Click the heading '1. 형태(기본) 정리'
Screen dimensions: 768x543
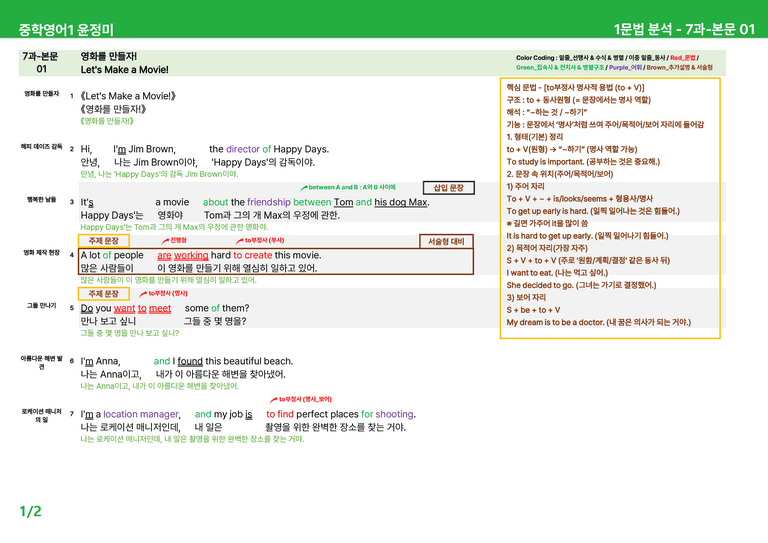pos(535,137)
